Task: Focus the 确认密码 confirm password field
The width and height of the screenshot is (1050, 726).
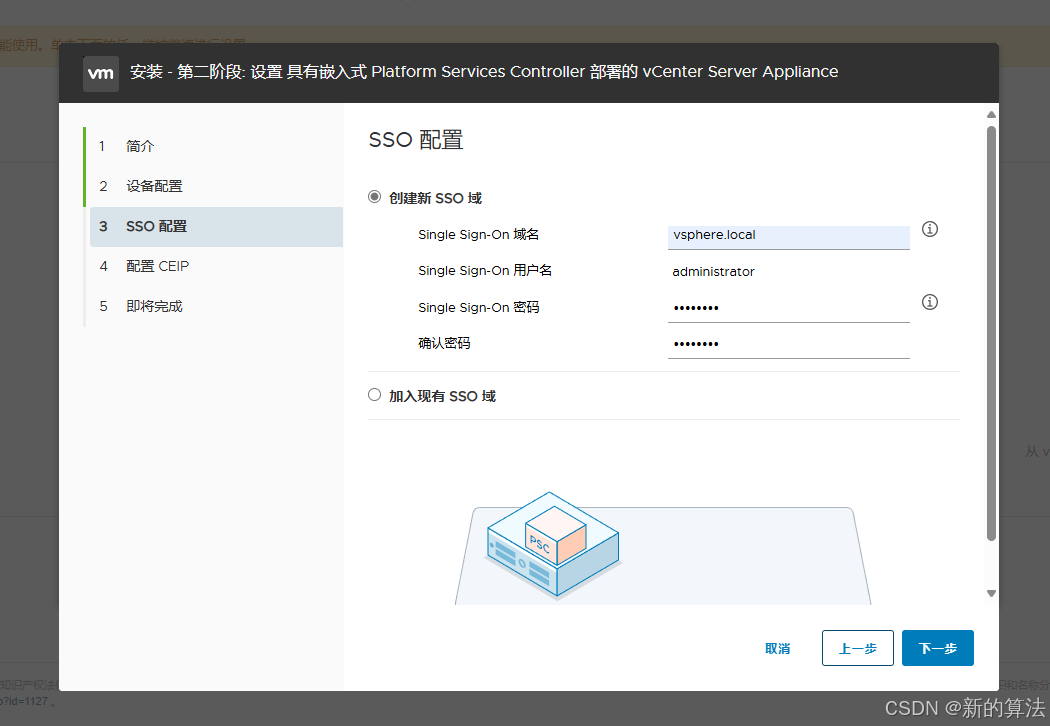Action: click(x=789, y=345)
